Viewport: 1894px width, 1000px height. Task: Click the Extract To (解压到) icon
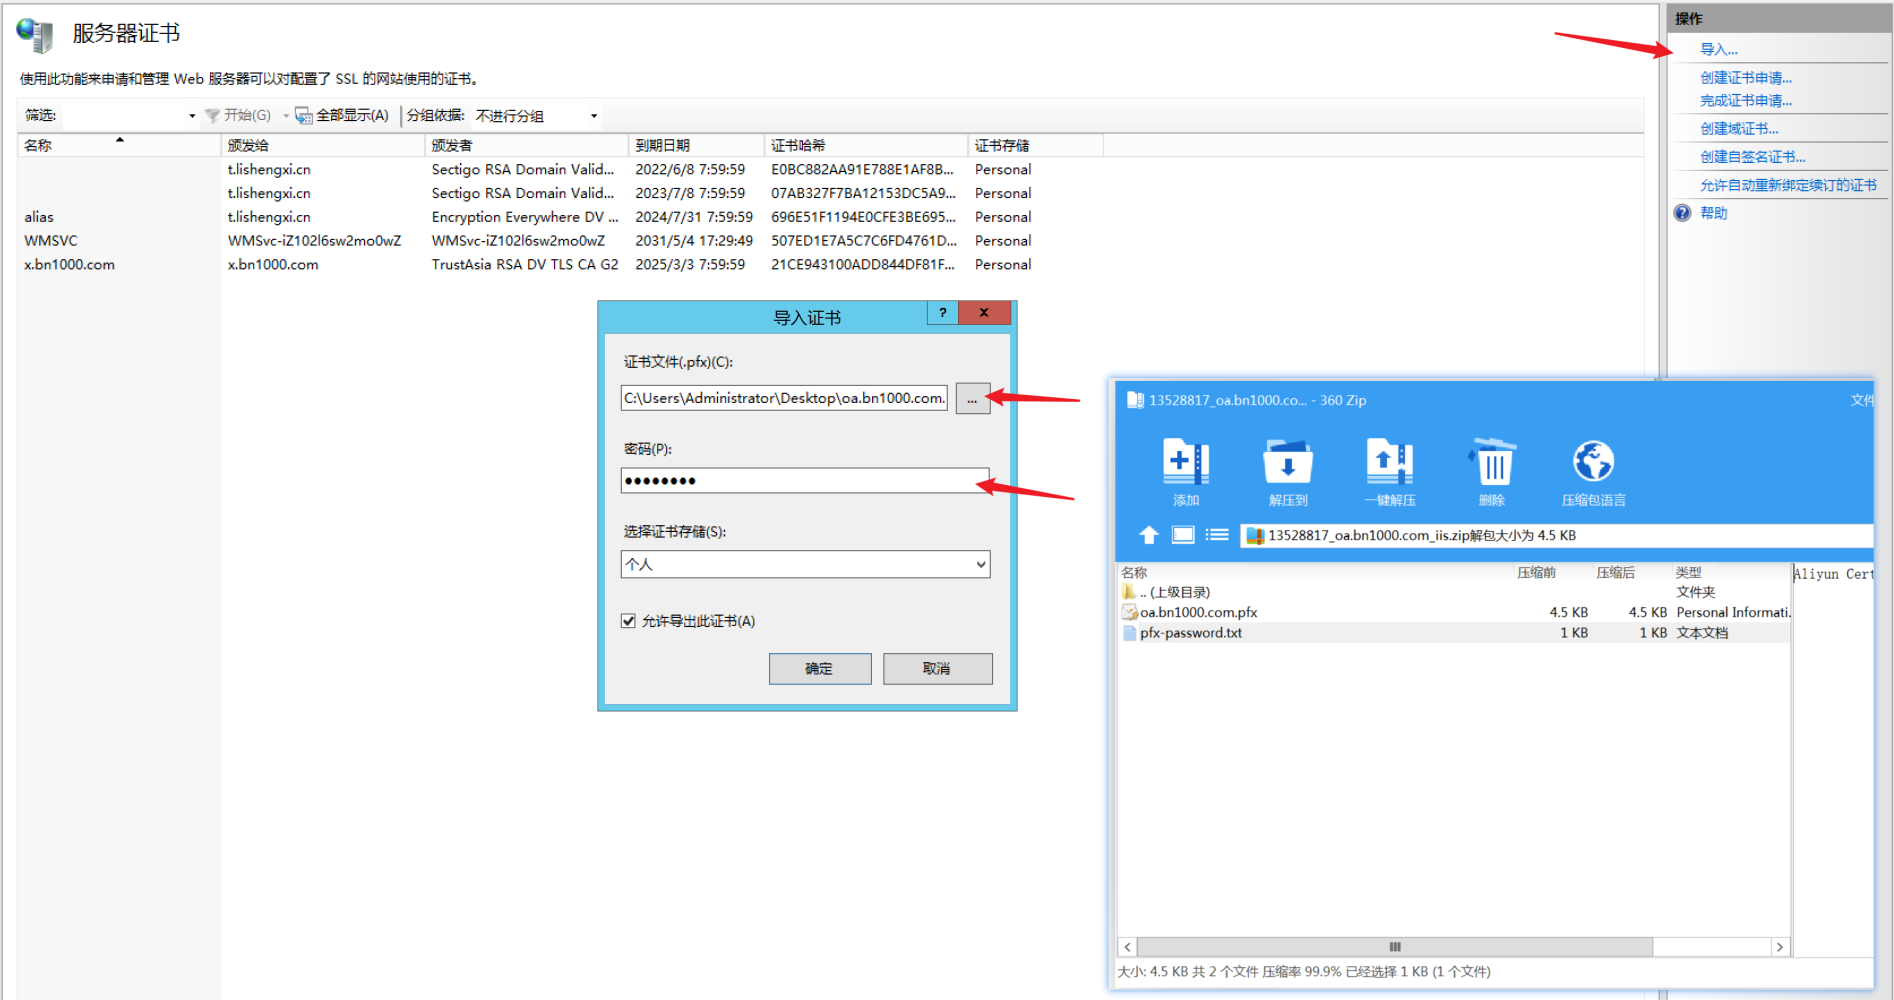[x=1288, y=462]
